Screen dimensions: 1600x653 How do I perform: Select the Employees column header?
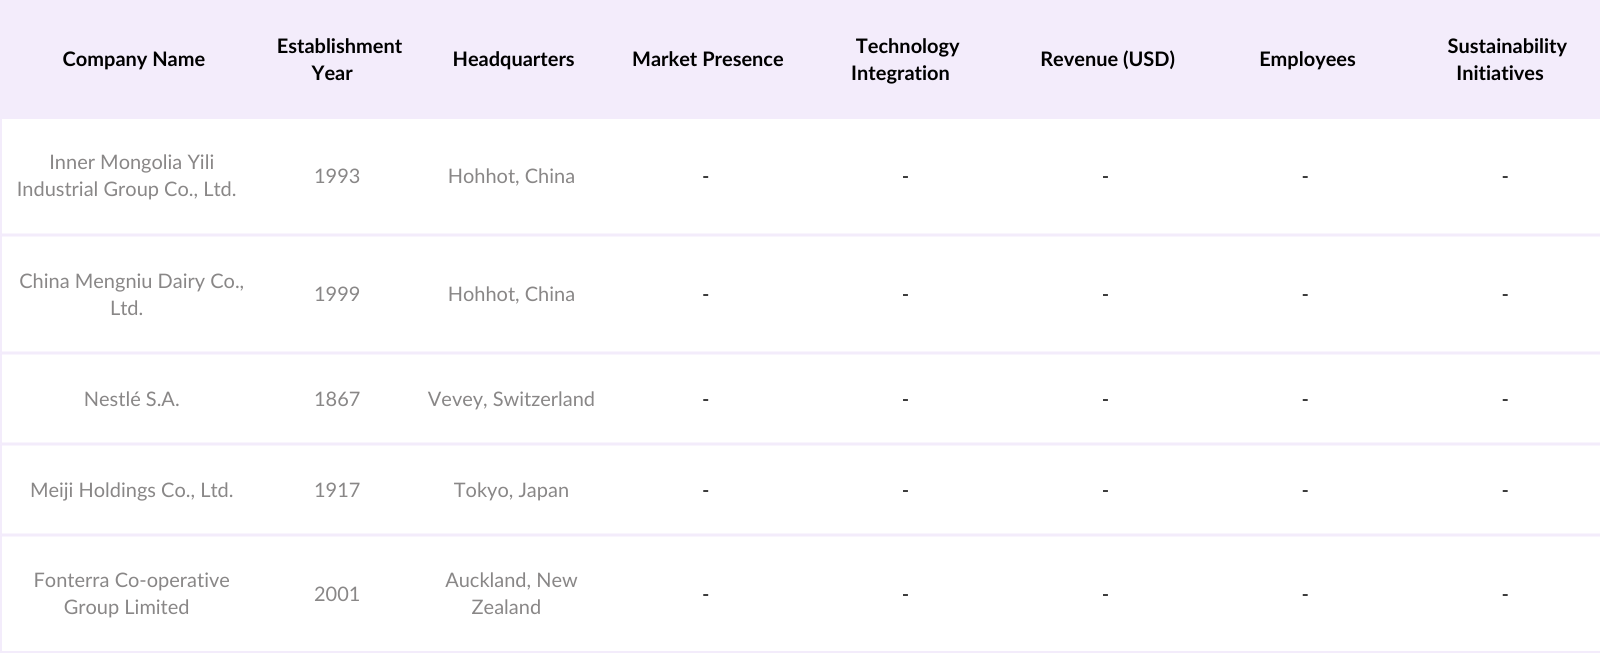1307,59
